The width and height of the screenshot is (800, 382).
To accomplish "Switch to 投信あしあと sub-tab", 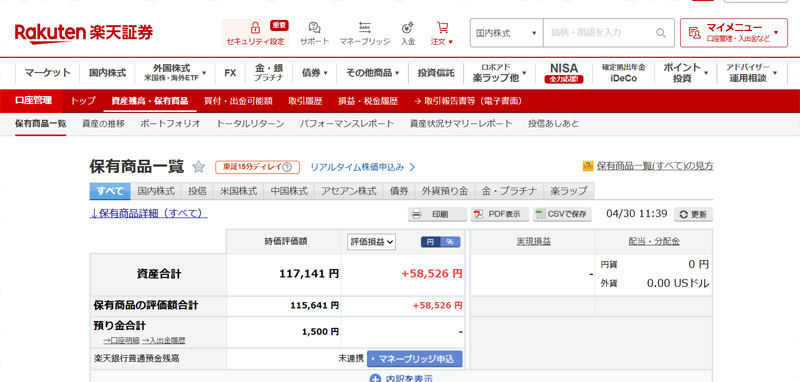I will pyautogui.click(x=554, y=123).
